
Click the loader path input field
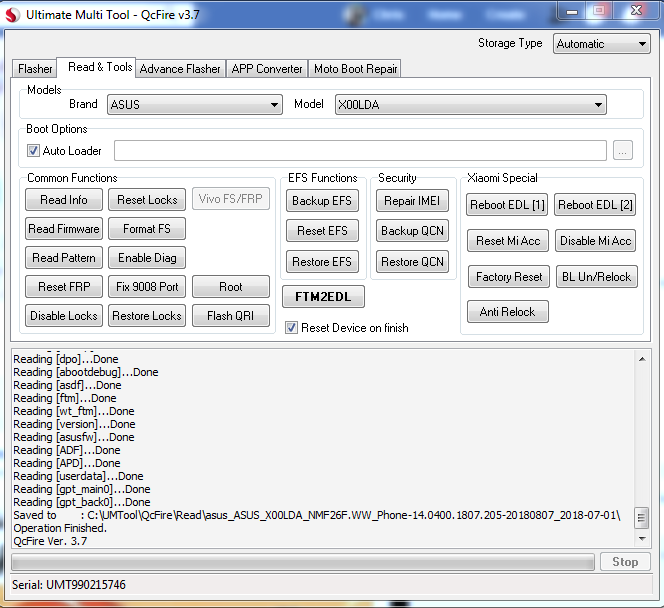[360, 150]
